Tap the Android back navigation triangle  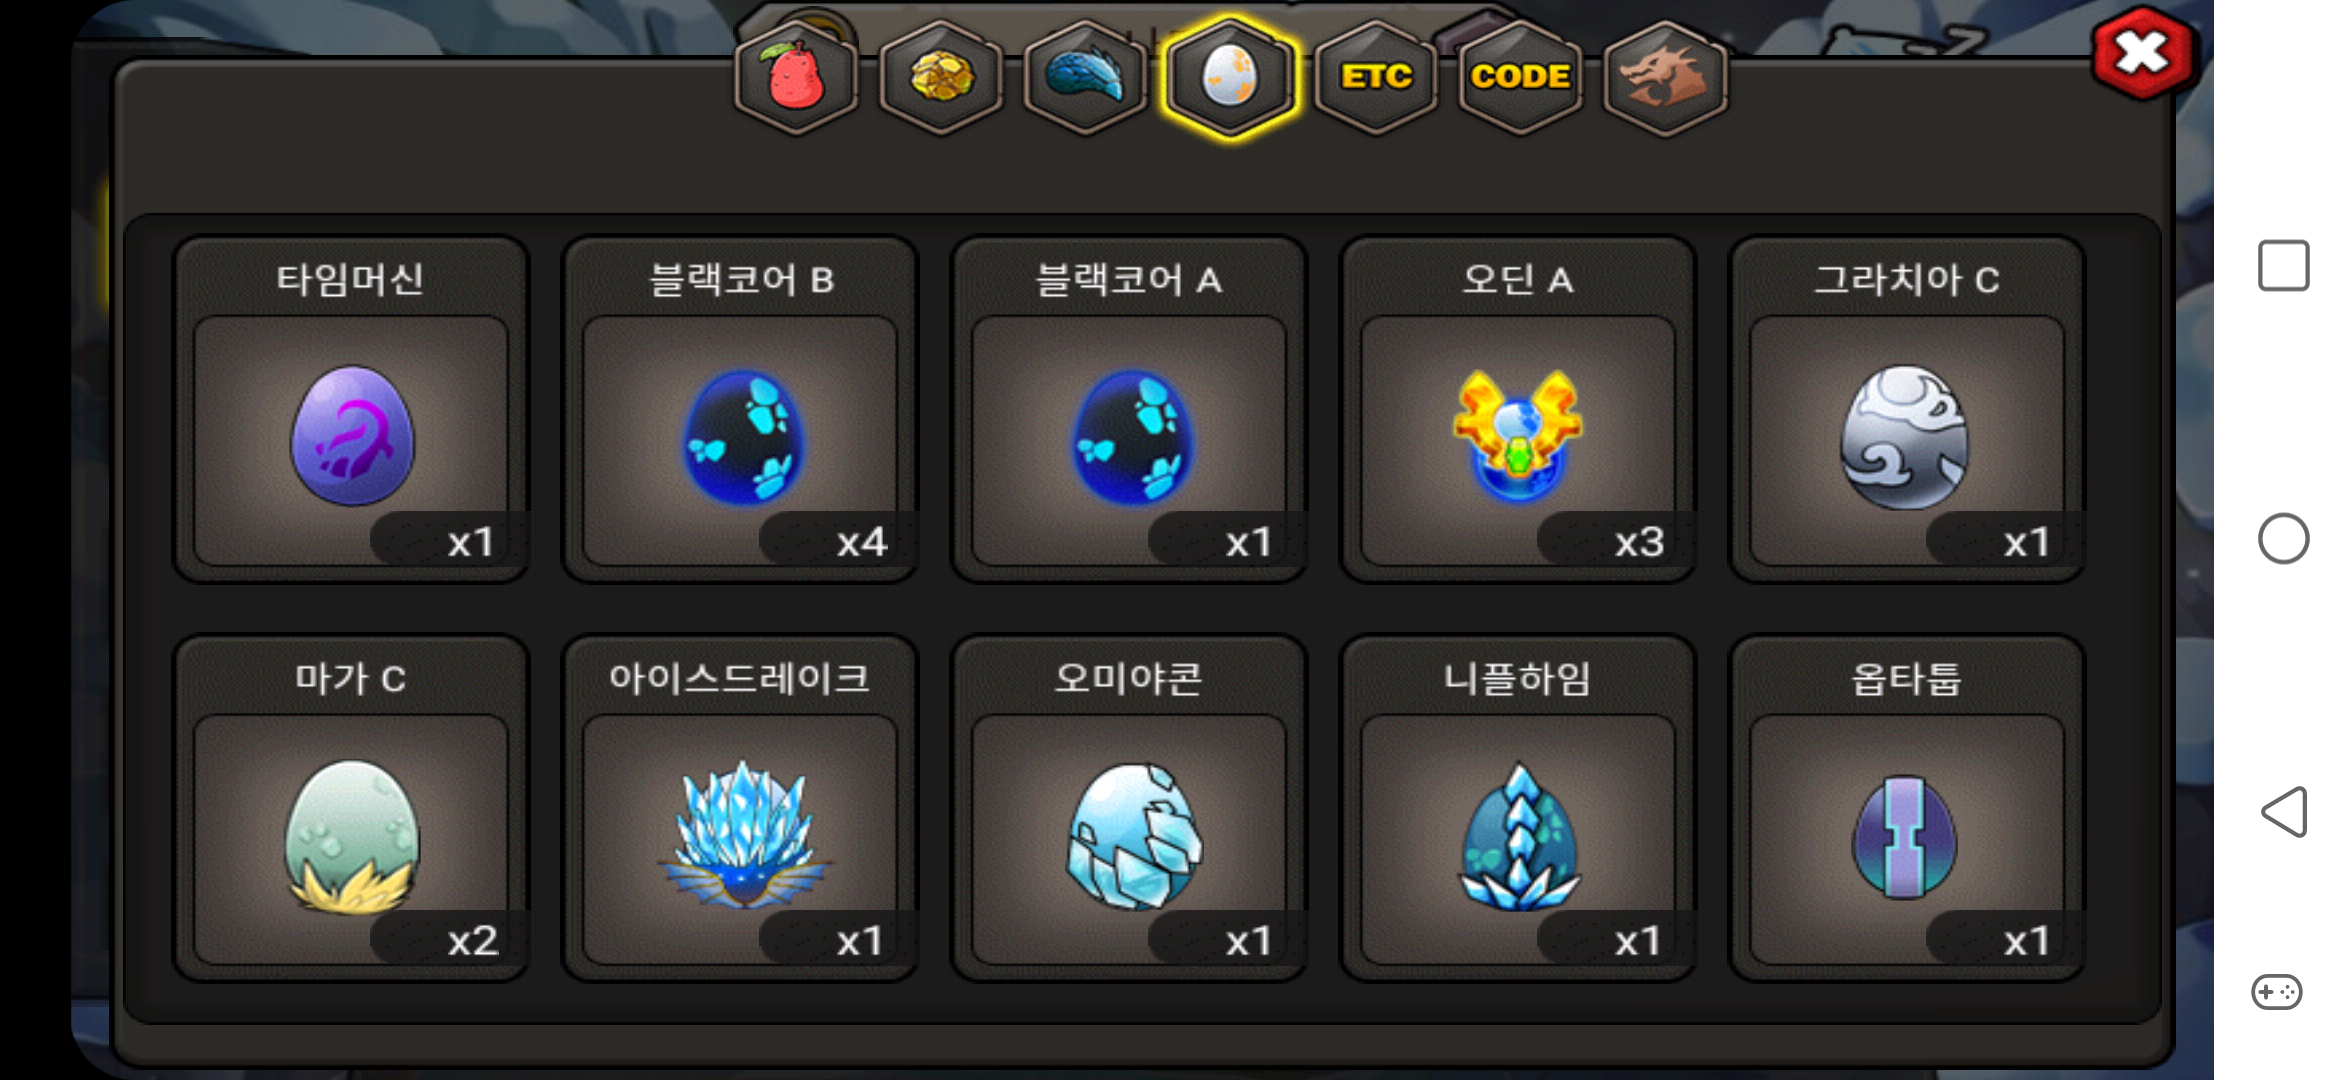2284,811
